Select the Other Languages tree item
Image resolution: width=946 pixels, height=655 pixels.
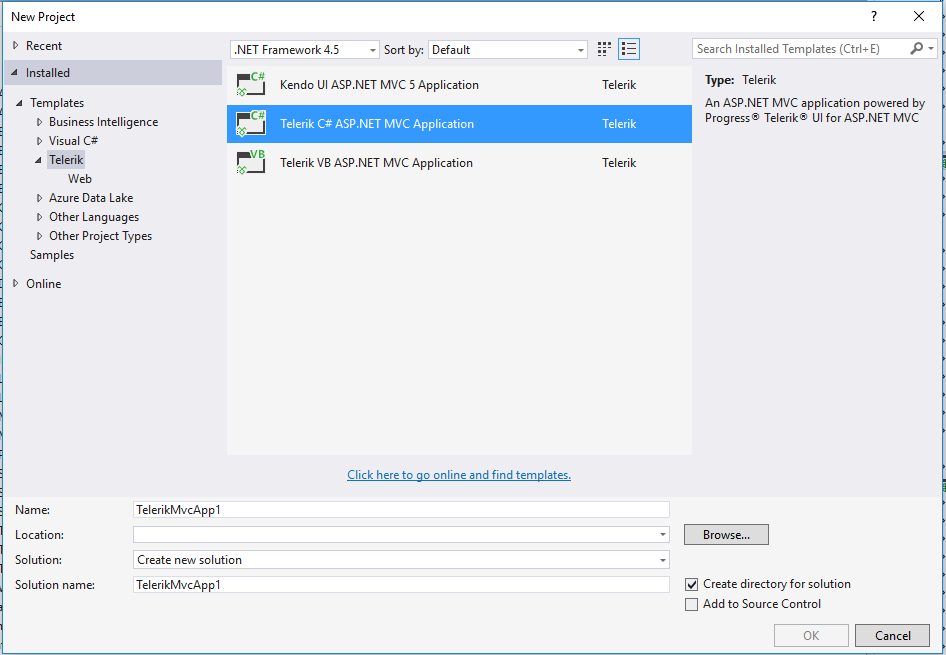pos(94,217)
